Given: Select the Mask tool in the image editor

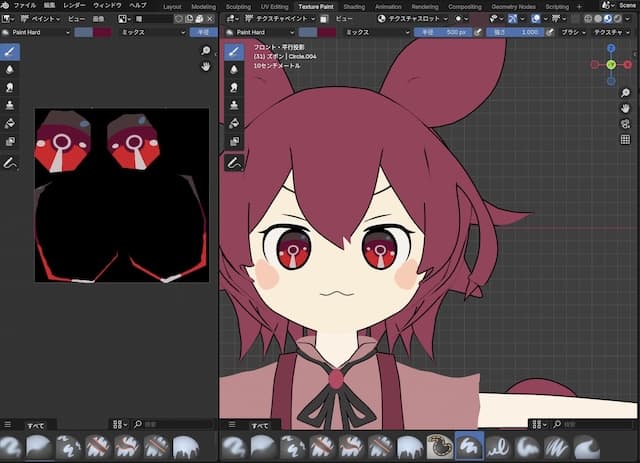Looking at the screenshot, I should 11,142.
